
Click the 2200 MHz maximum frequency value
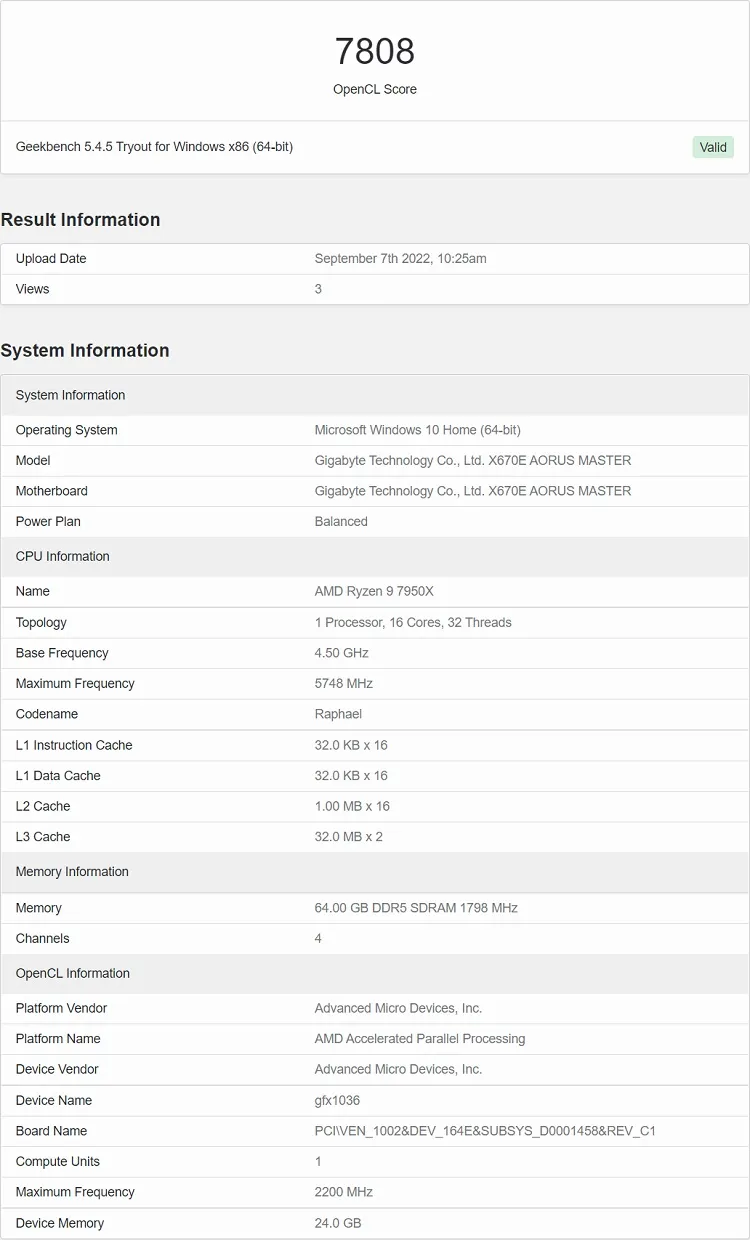(x=344, y=1192)
